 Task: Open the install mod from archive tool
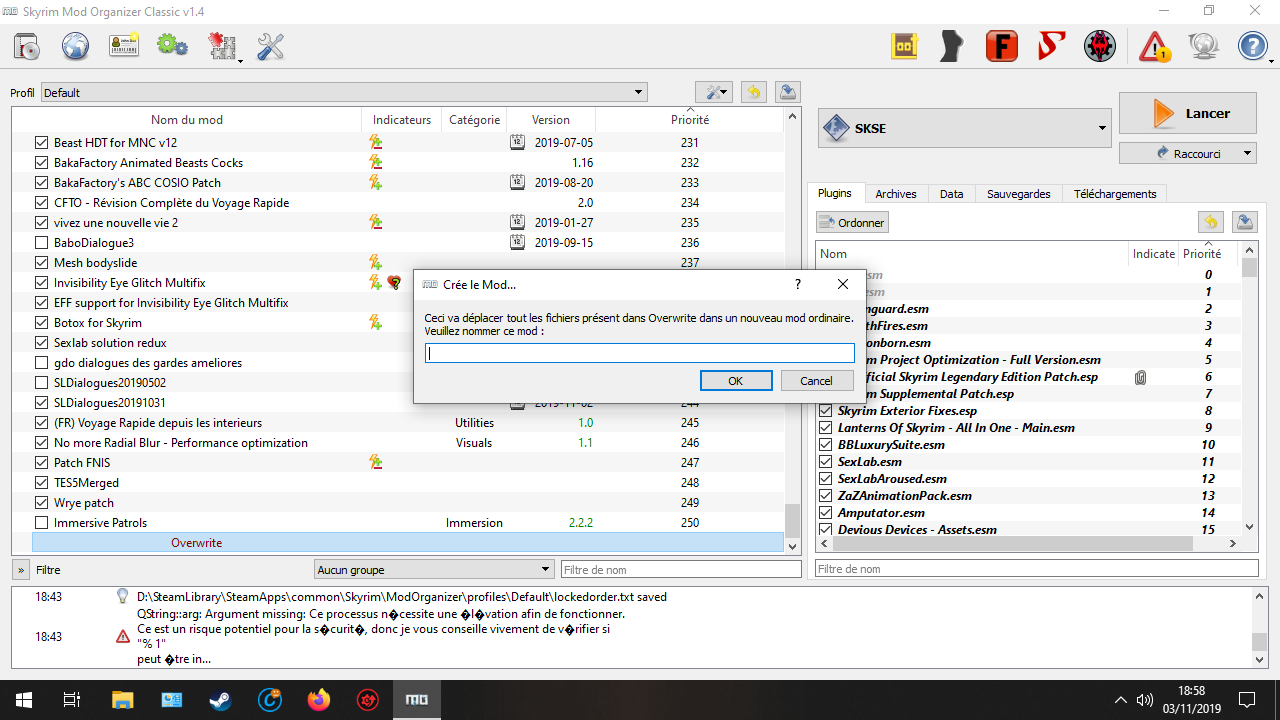(x=27, y=46)
